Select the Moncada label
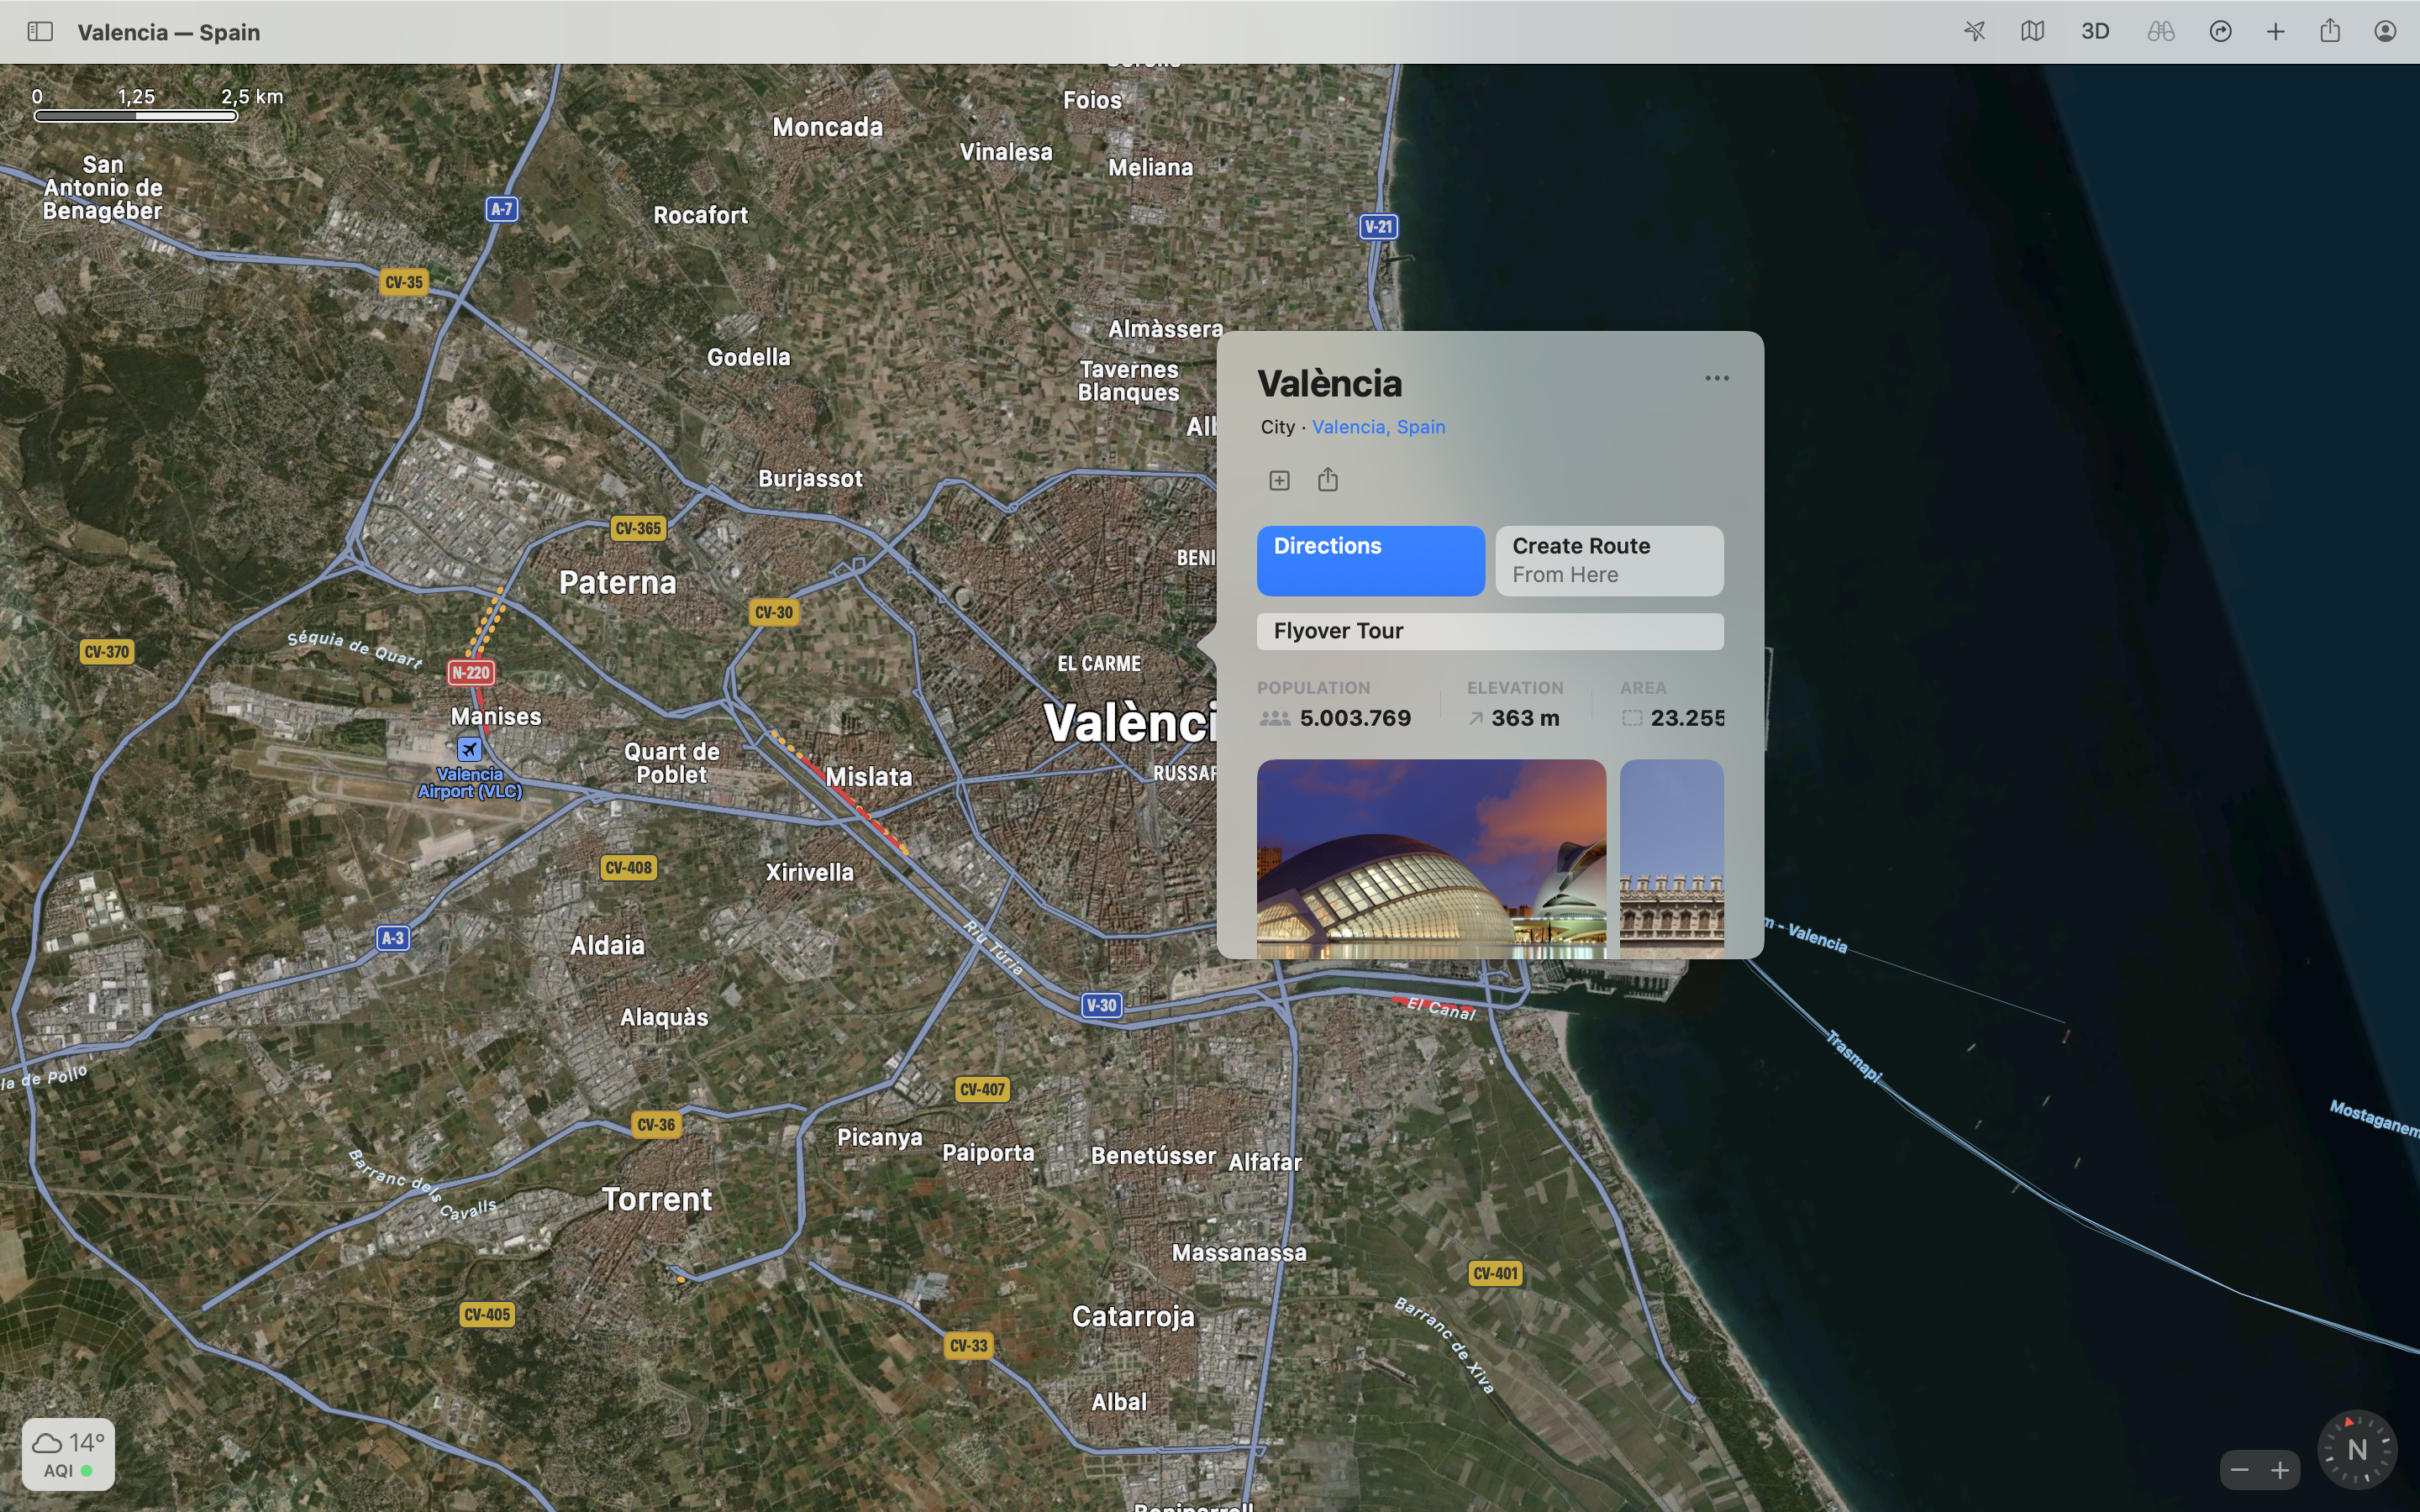2420x1512 pixels. point(827,127)
